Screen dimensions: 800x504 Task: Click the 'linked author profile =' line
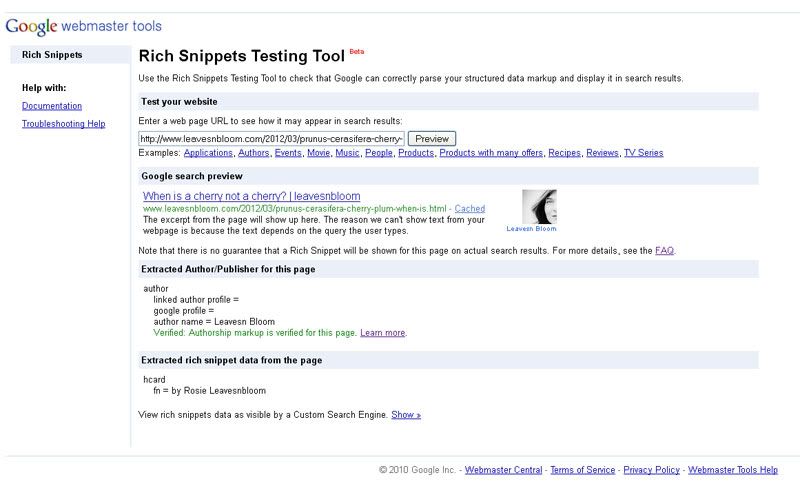pyautogui.click(x=196, y=300)
